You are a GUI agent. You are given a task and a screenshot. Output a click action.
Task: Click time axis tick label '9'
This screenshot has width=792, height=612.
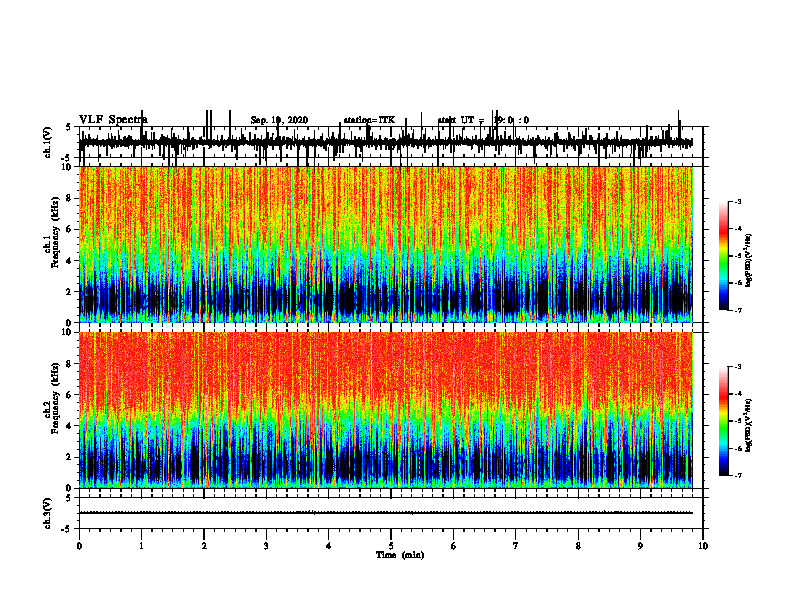(x=640, y=546)
